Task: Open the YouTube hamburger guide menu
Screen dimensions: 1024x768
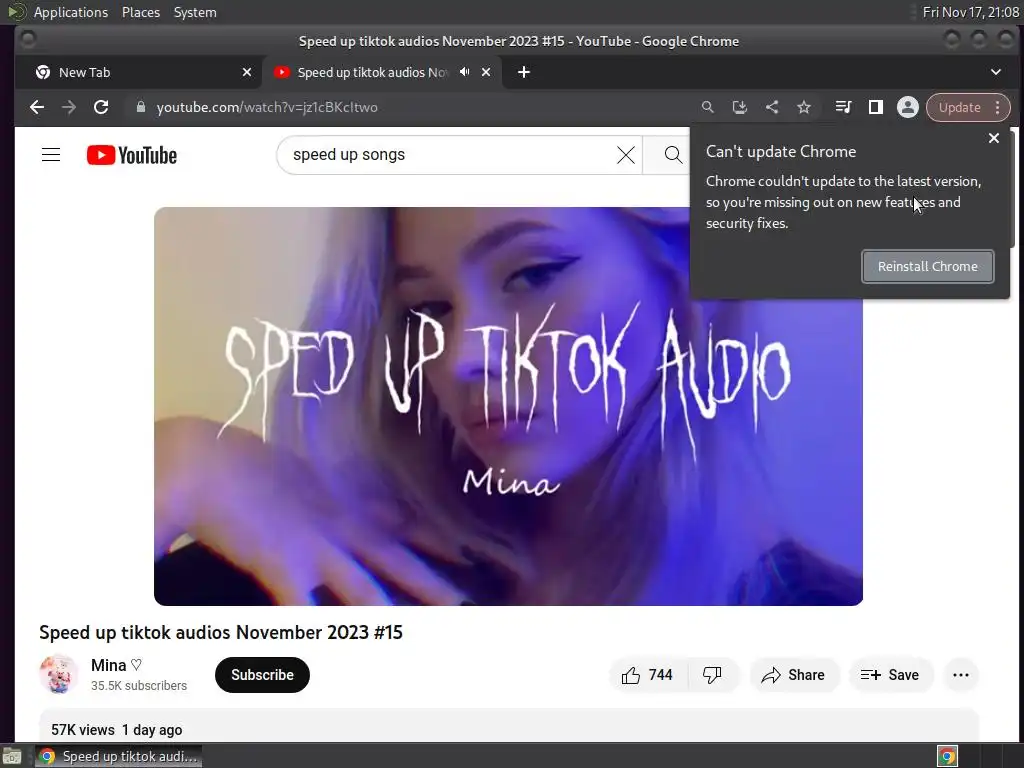Action: coord(51,155)
